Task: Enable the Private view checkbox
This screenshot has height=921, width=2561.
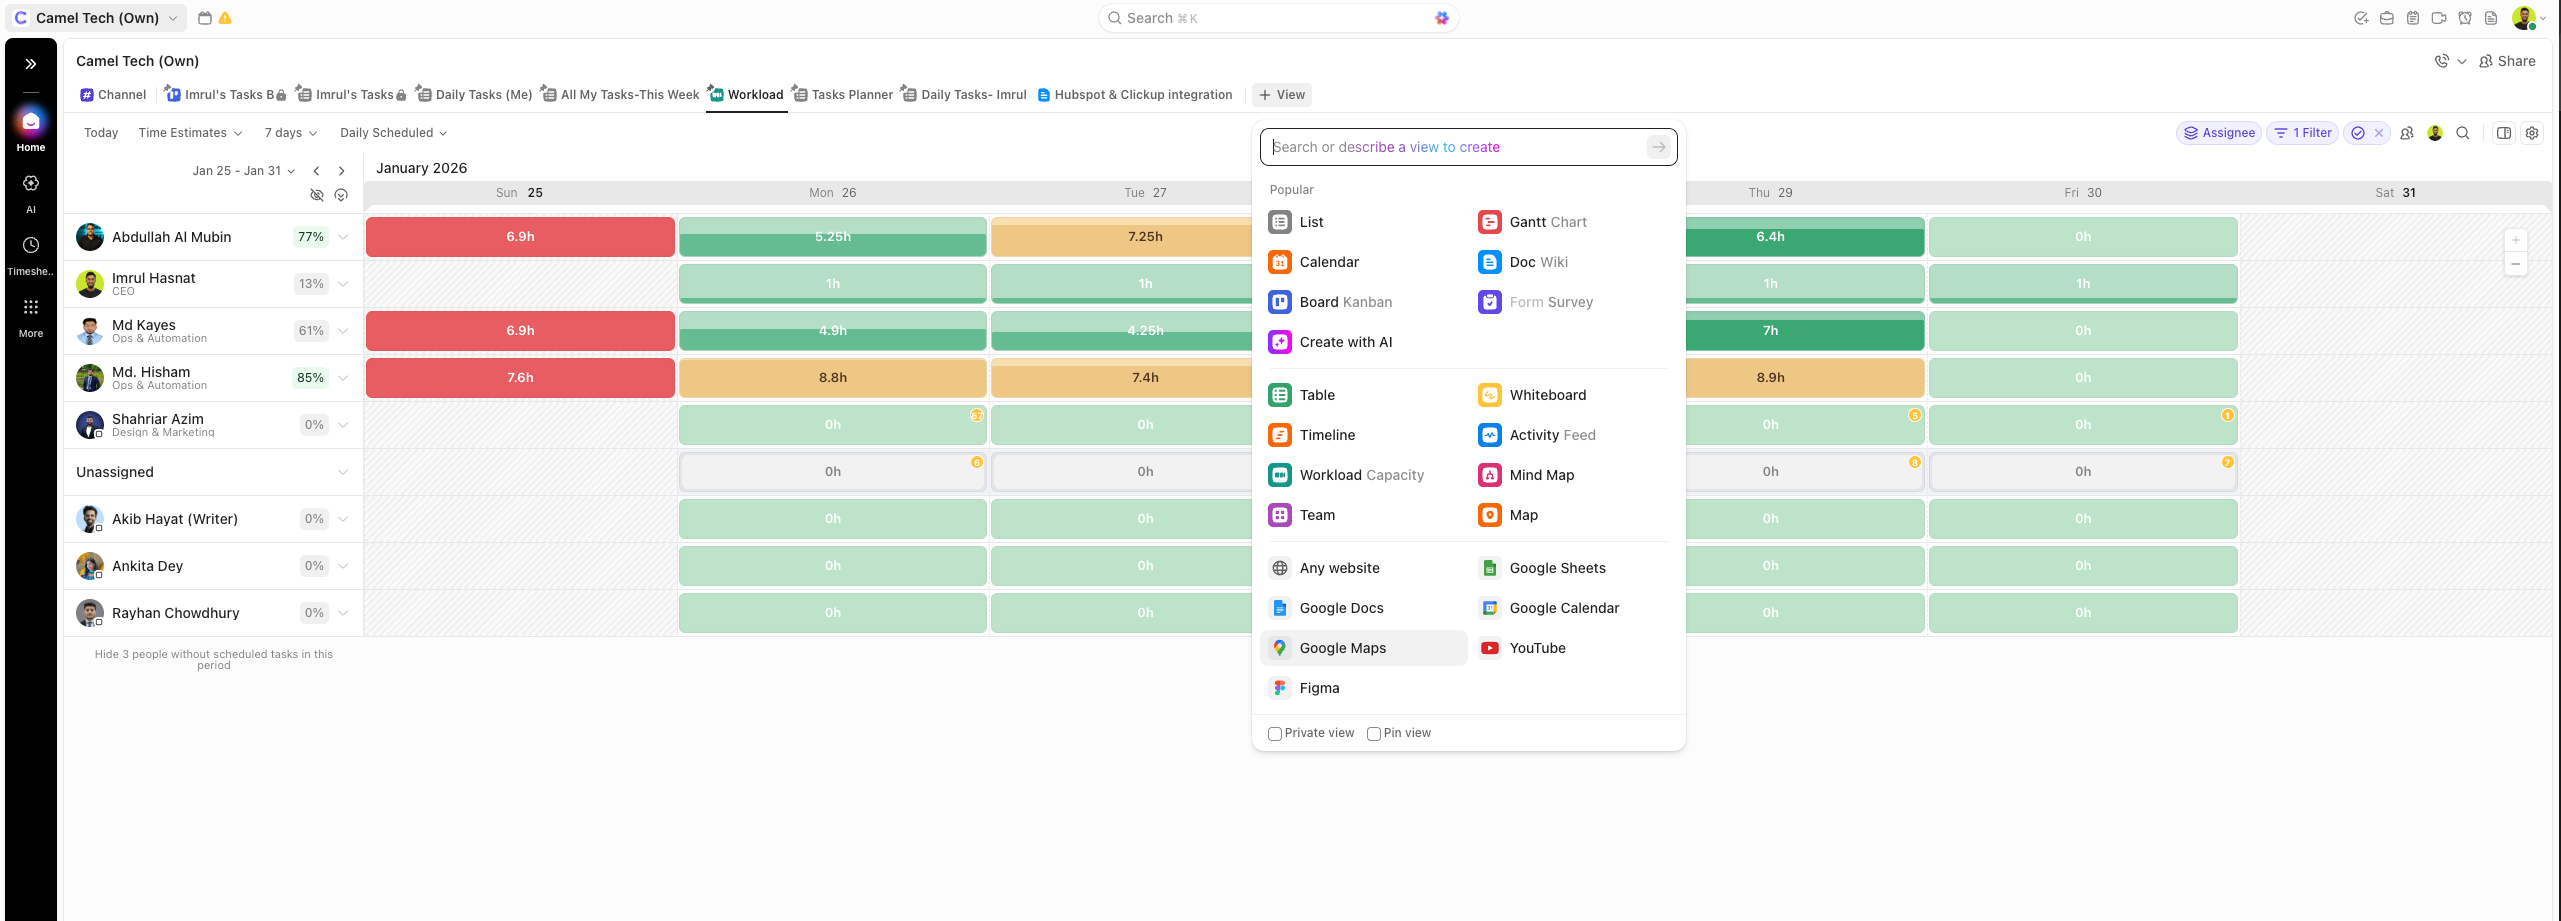Action: [1275, 734]
